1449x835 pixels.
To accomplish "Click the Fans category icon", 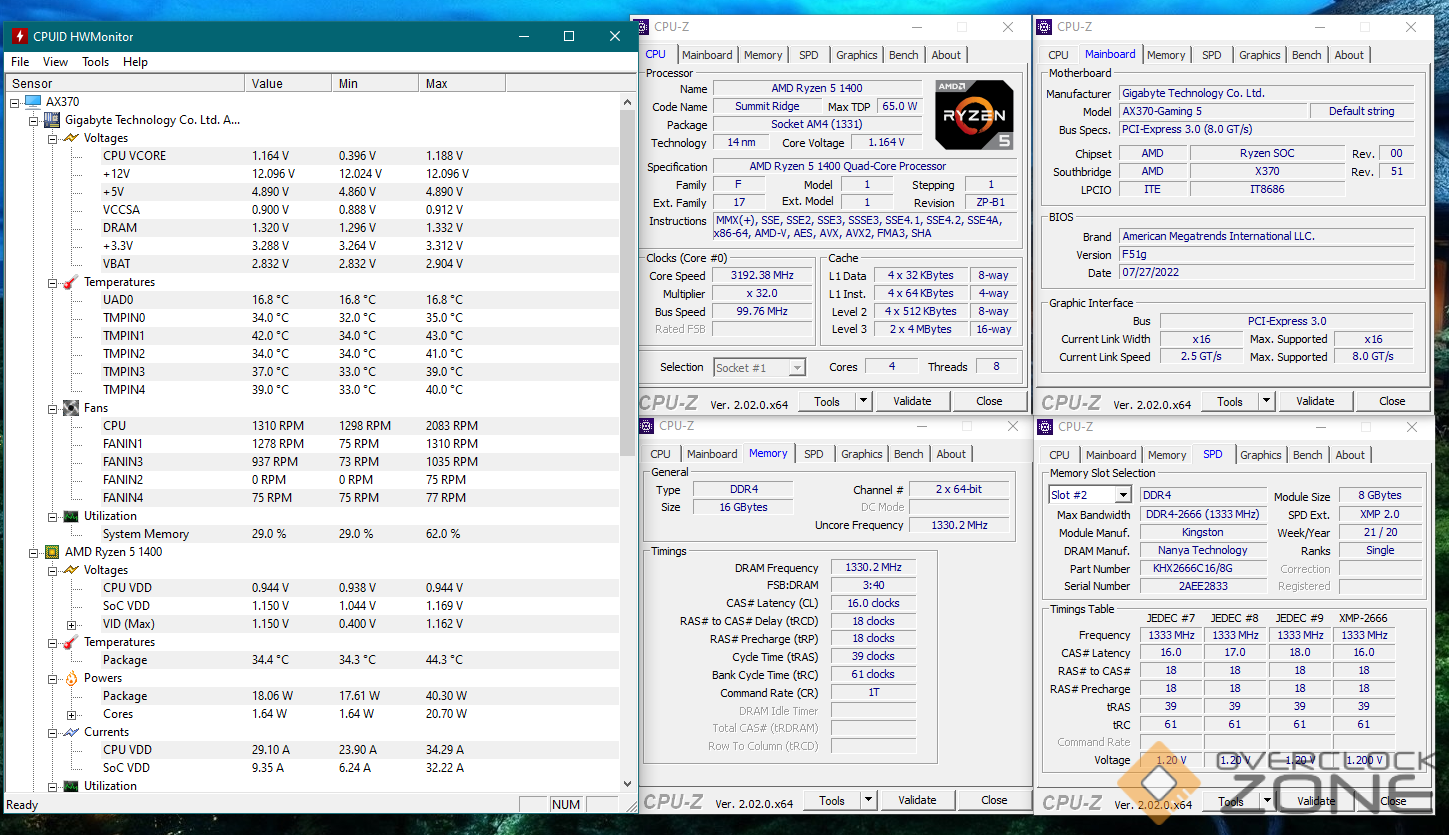I will tap(71, 408).
